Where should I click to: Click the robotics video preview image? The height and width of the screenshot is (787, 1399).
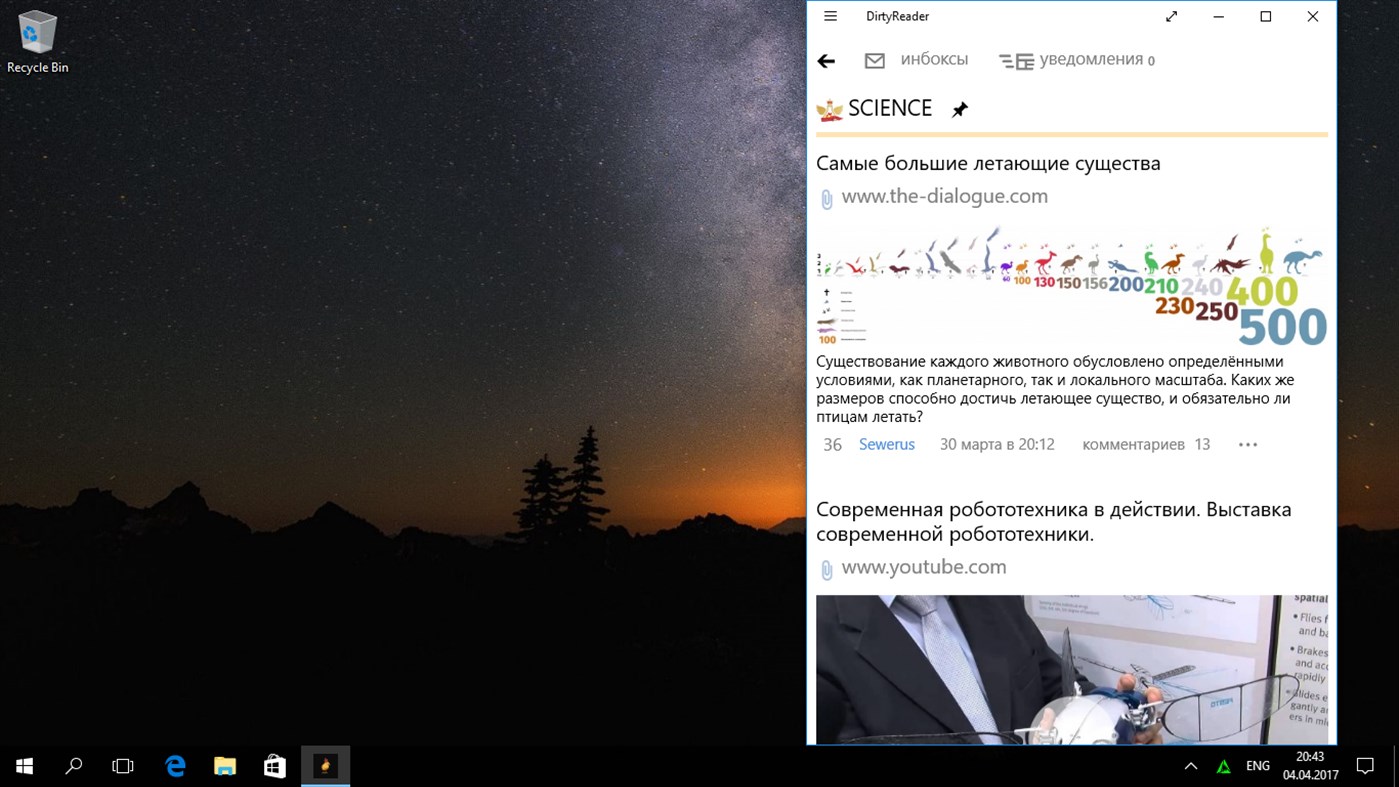(x=1072, y=670)
